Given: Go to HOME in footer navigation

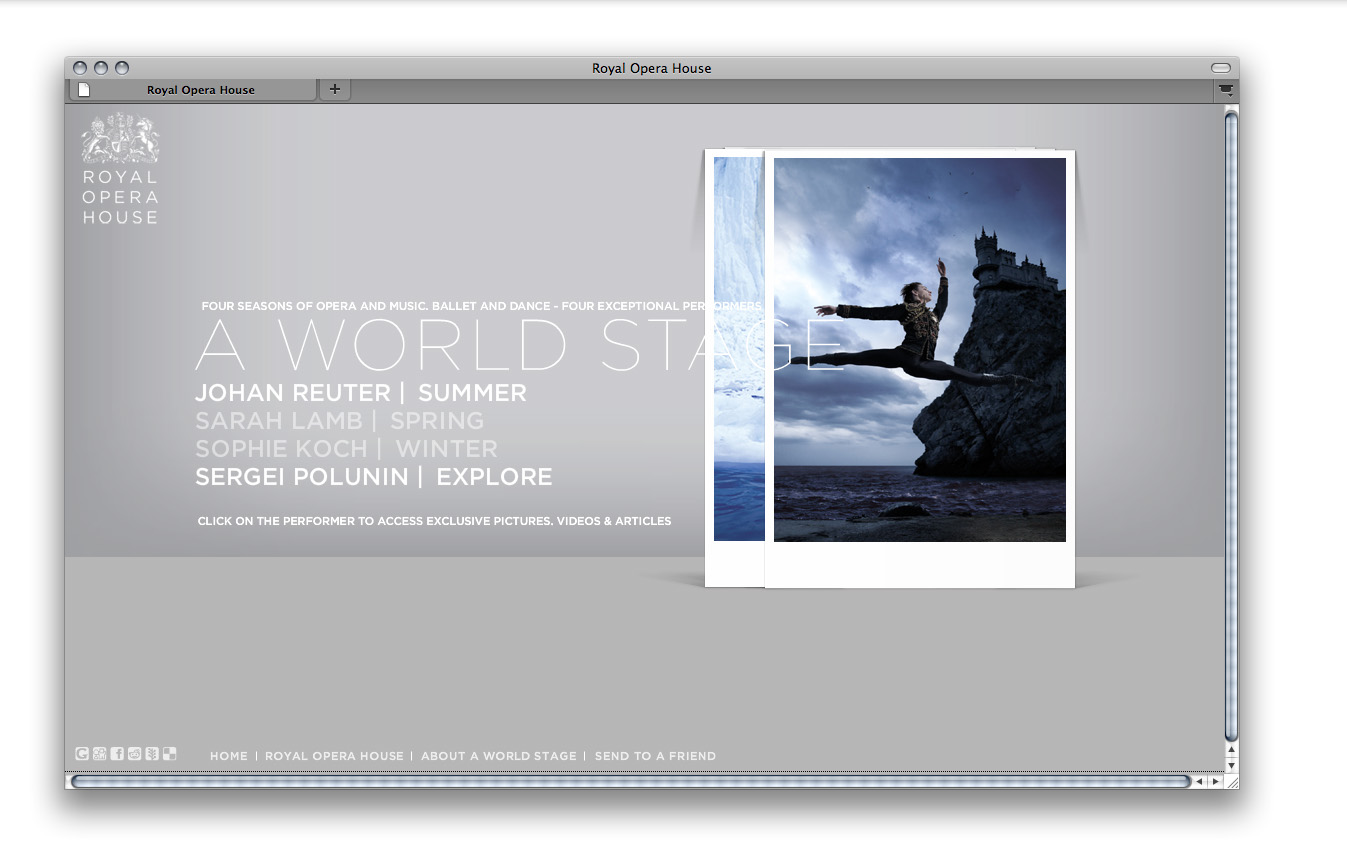Looking at the screenshot, I should tap(229, 756).
